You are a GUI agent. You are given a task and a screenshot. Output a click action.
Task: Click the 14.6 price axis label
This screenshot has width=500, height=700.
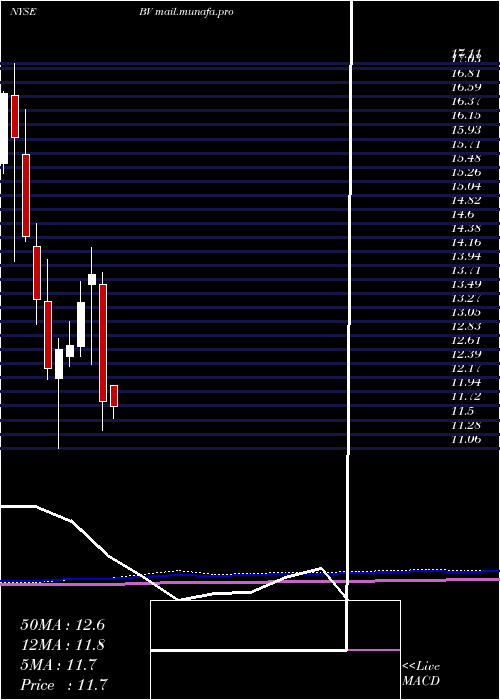[x=463, y=214]
